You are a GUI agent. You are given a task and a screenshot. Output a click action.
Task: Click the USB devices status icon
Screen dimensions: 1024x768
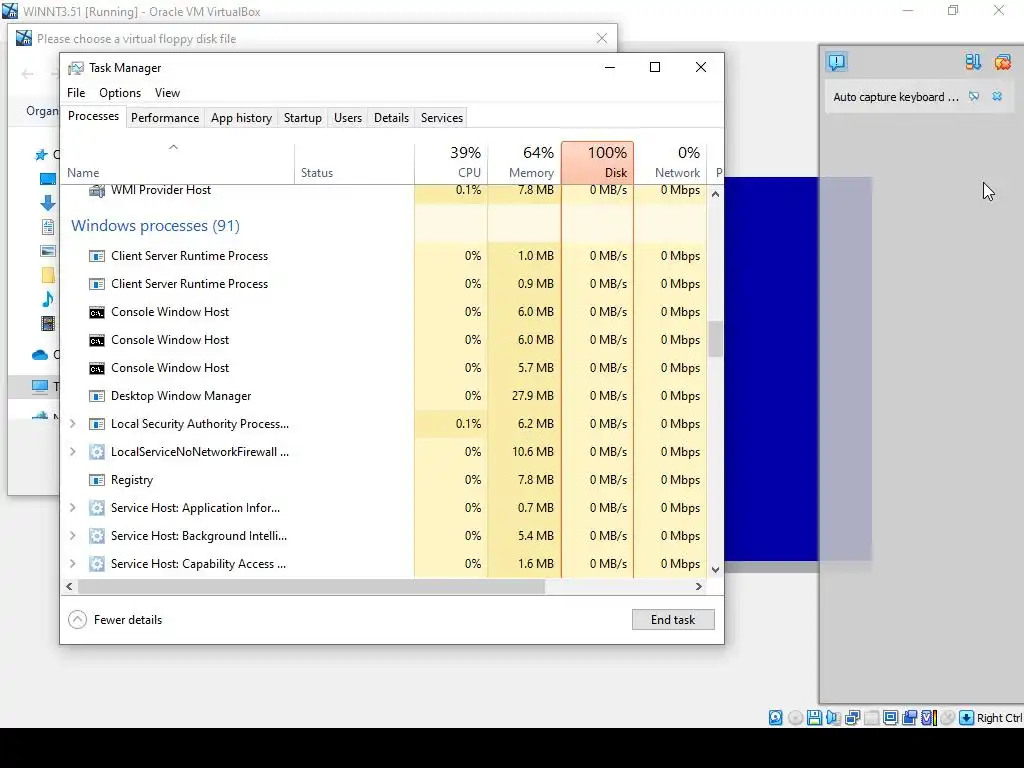click(x=872, y=718)
